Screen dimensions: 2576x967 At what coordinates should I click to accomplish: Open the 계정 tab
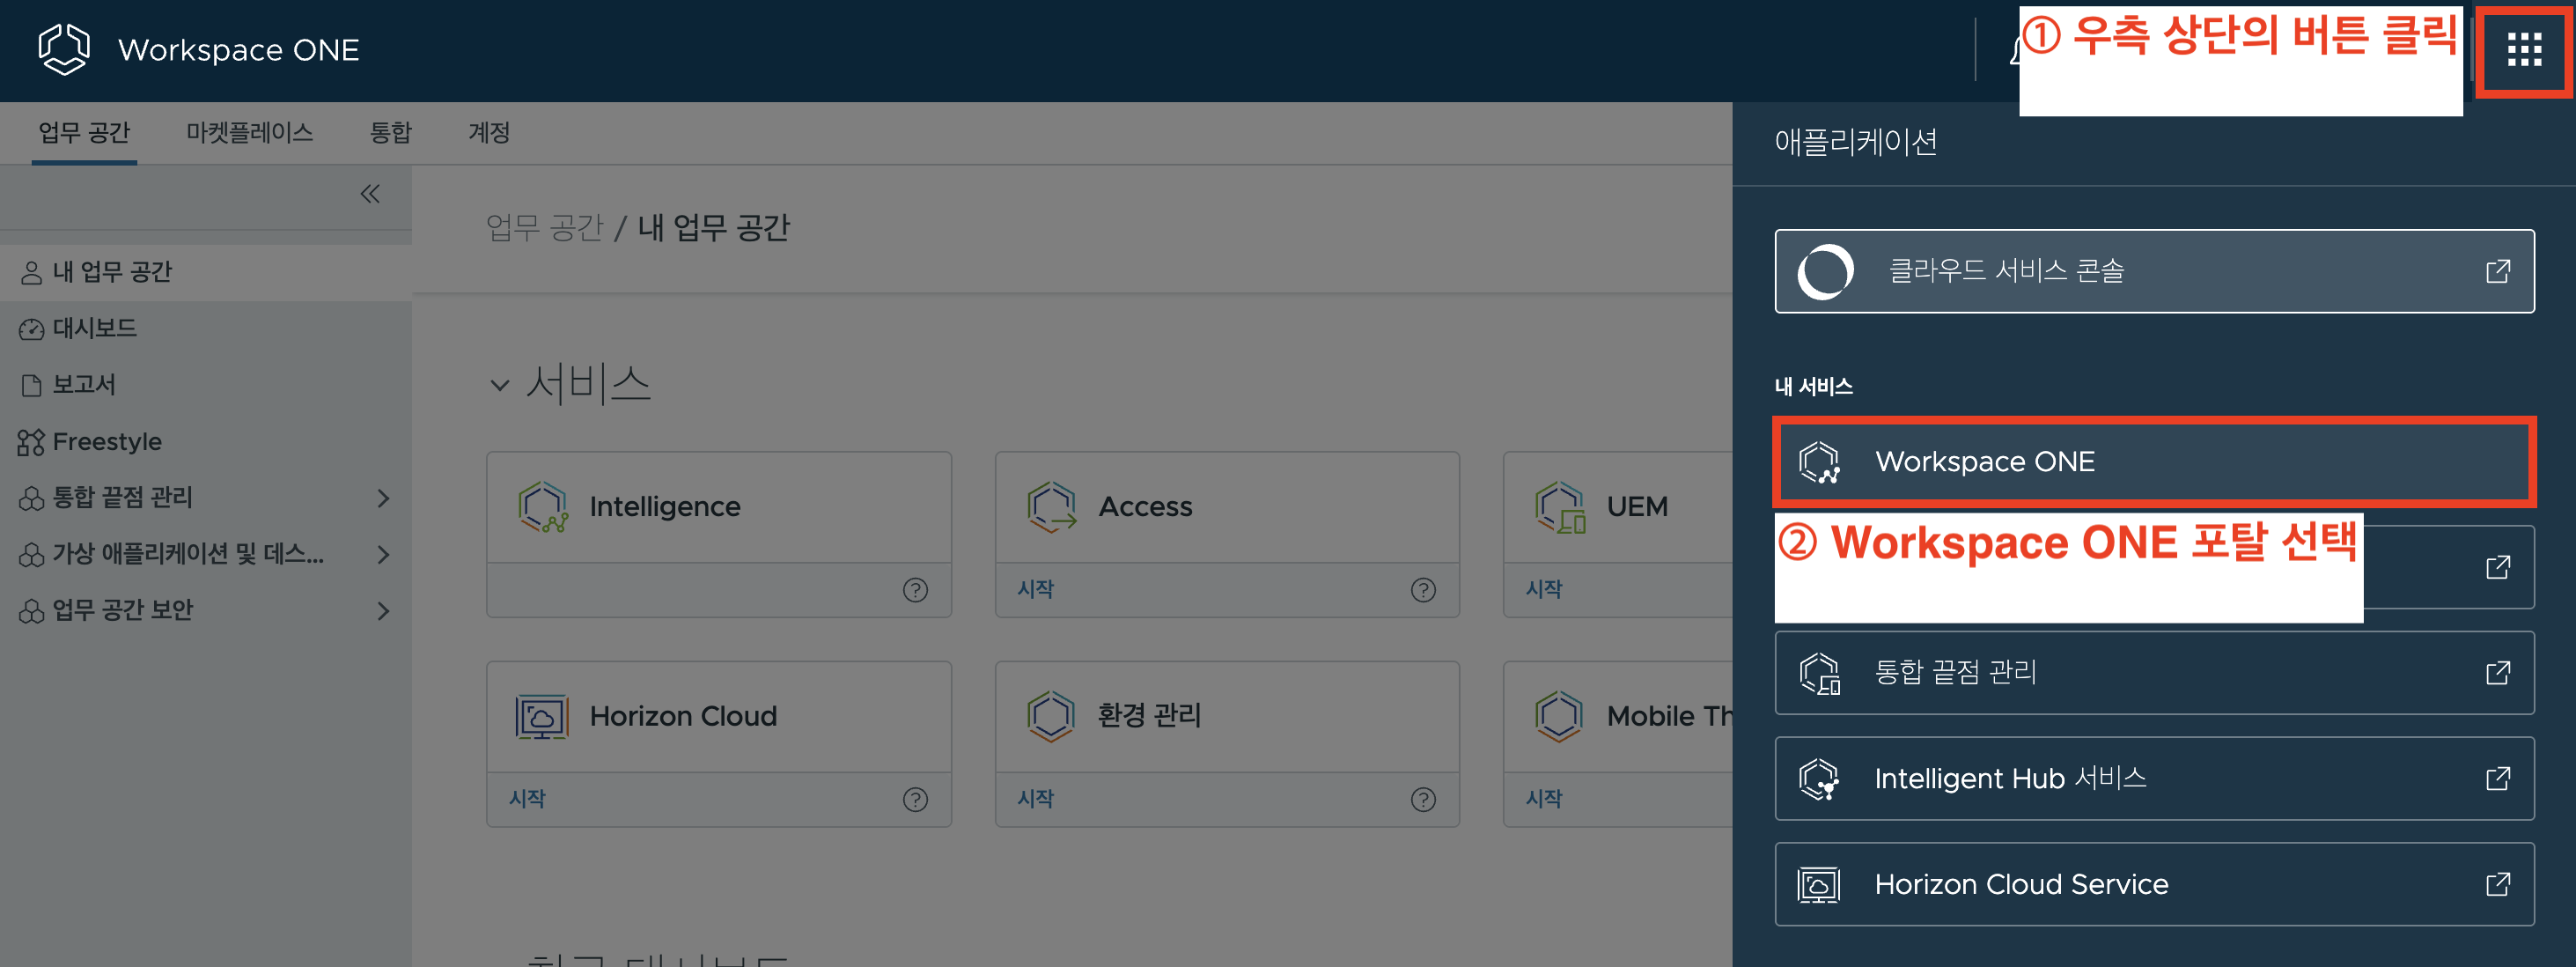pyautogui.click(x=488, y=133)
